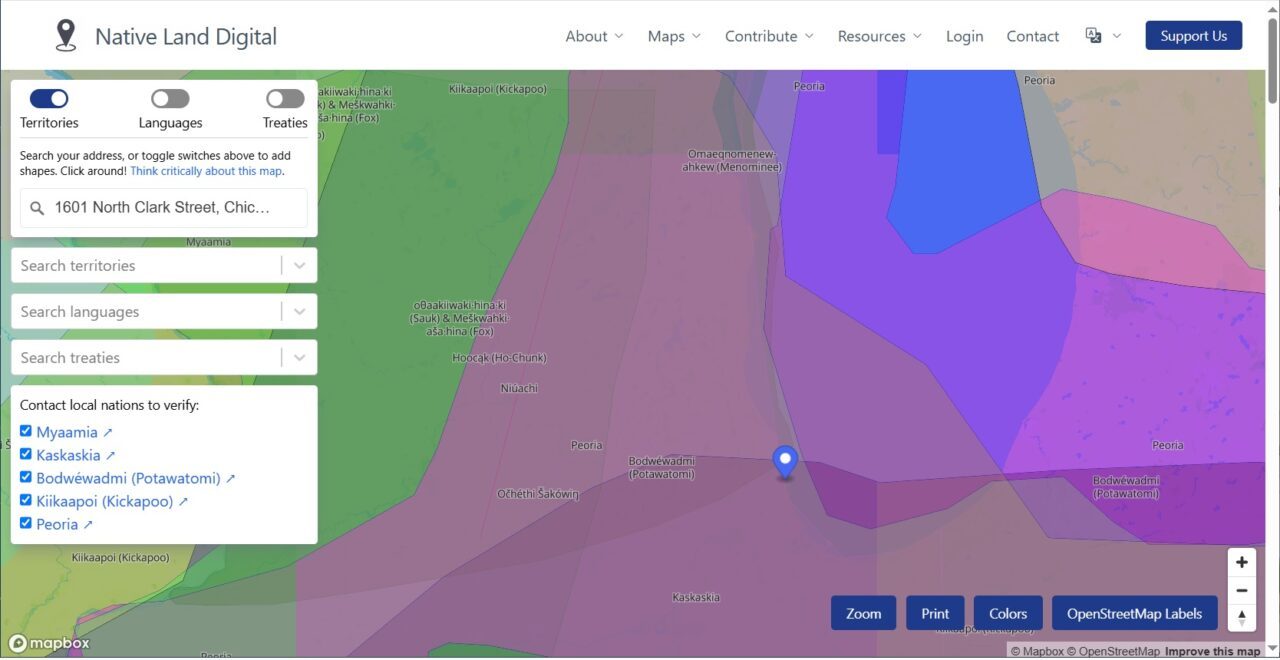Open the language translation icon in navbar
Viewport: 1280px width, 660px height.
(1095, 35)
